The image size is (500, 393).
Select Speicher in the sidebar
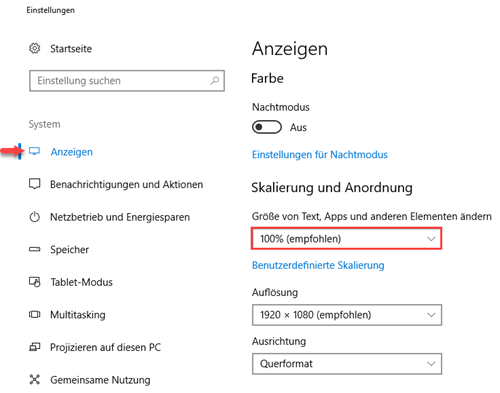click(69, 250)
